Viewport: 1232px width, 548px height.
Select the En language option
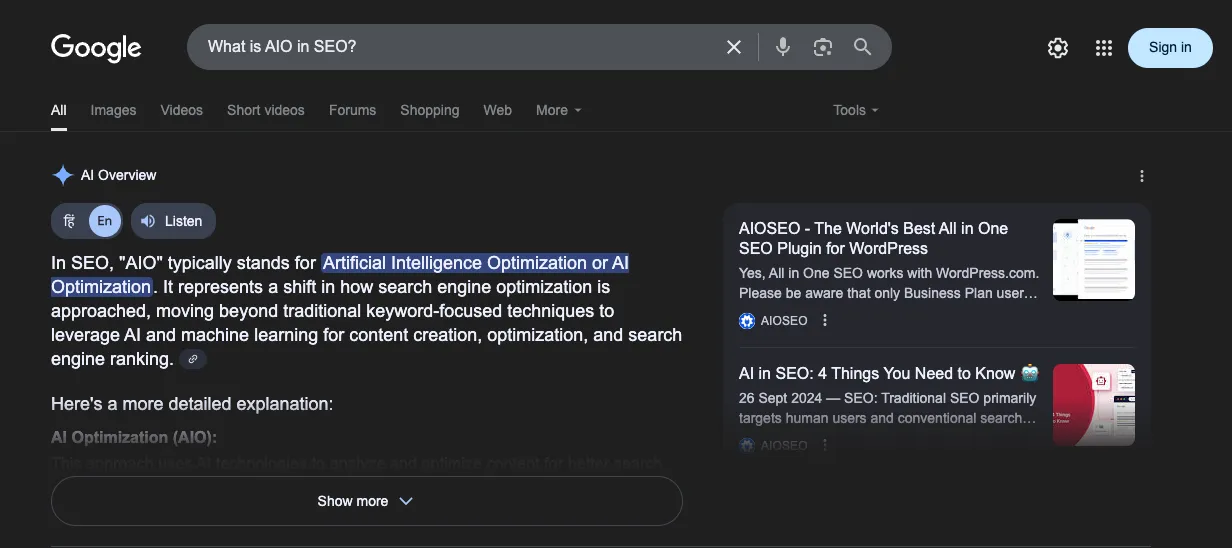pyautogui.click(x=104, y=221)
